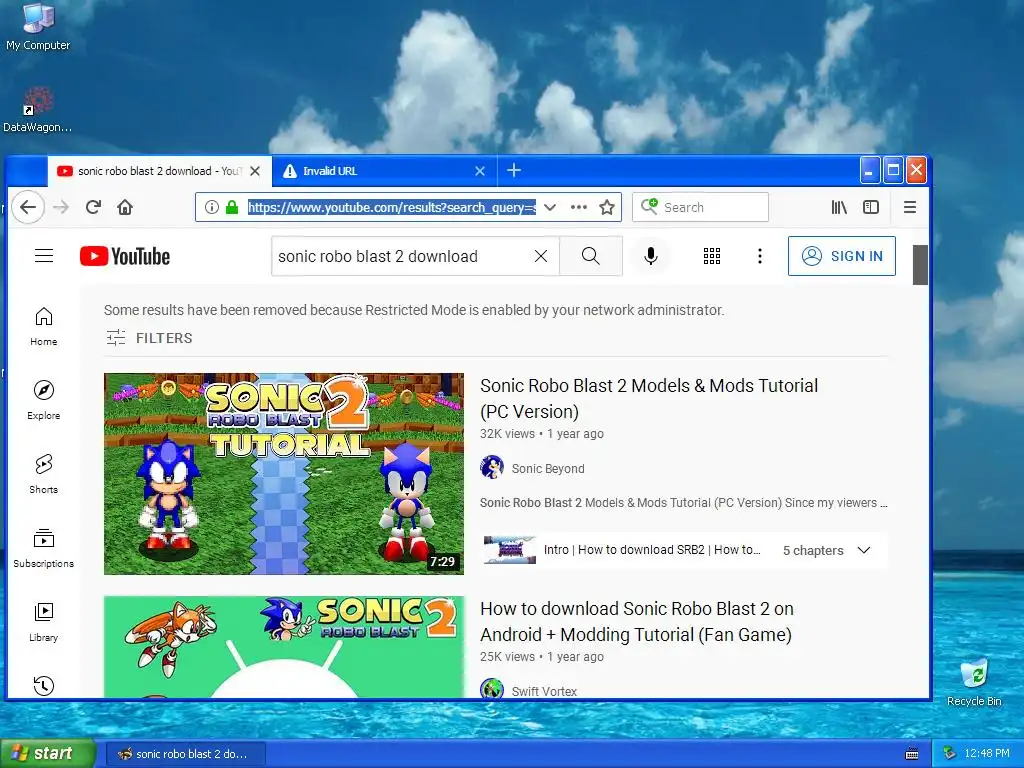Open a new browser tab with plus
1024x768 pixels.
(514, 170)
